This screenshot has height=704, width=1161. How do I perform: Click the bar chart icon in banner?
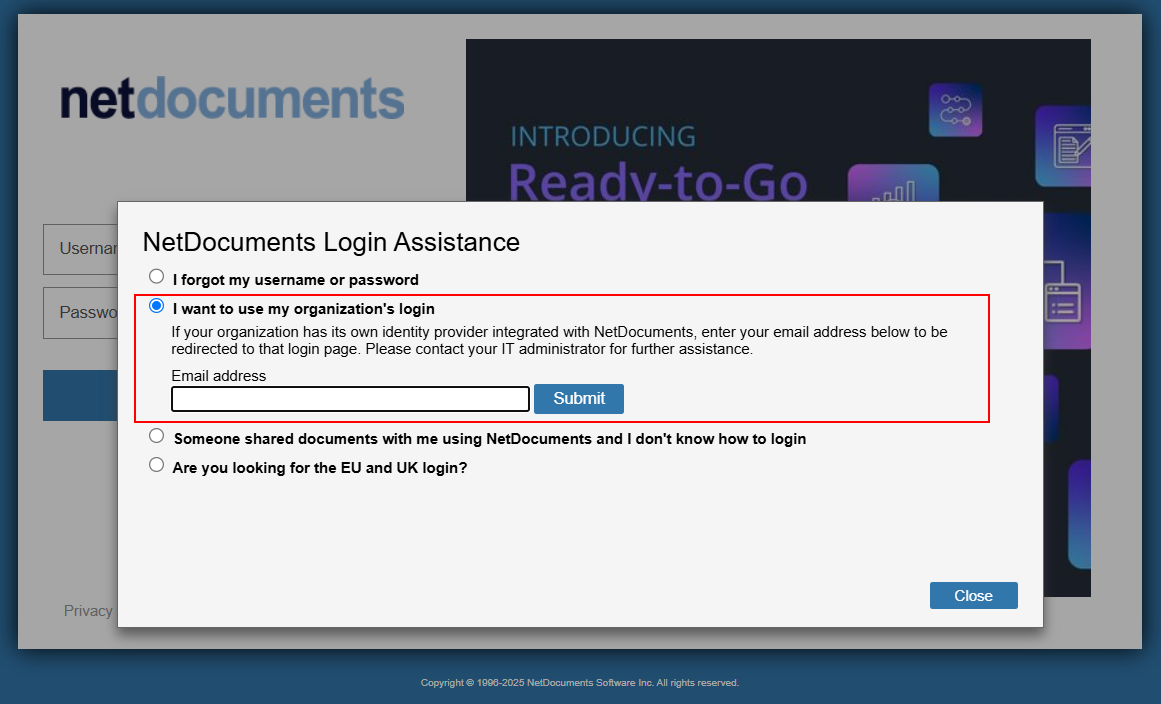point(893,184)
